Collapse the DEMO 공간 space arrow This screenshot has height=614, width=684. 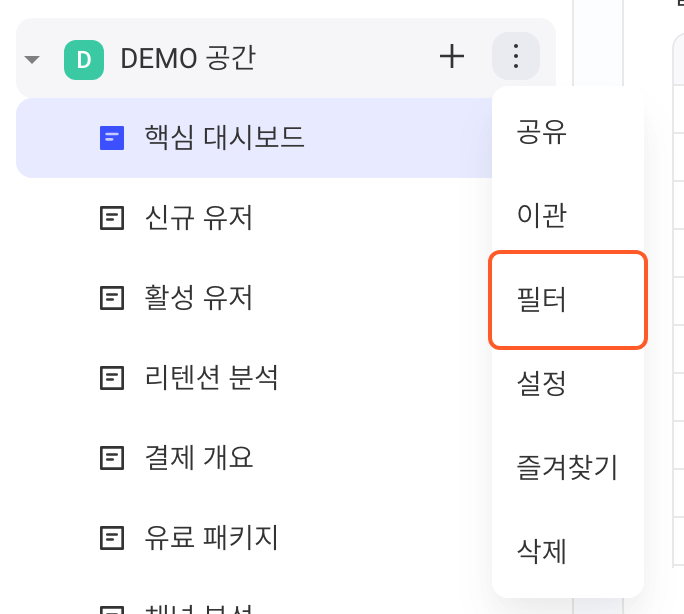[32, 59]
